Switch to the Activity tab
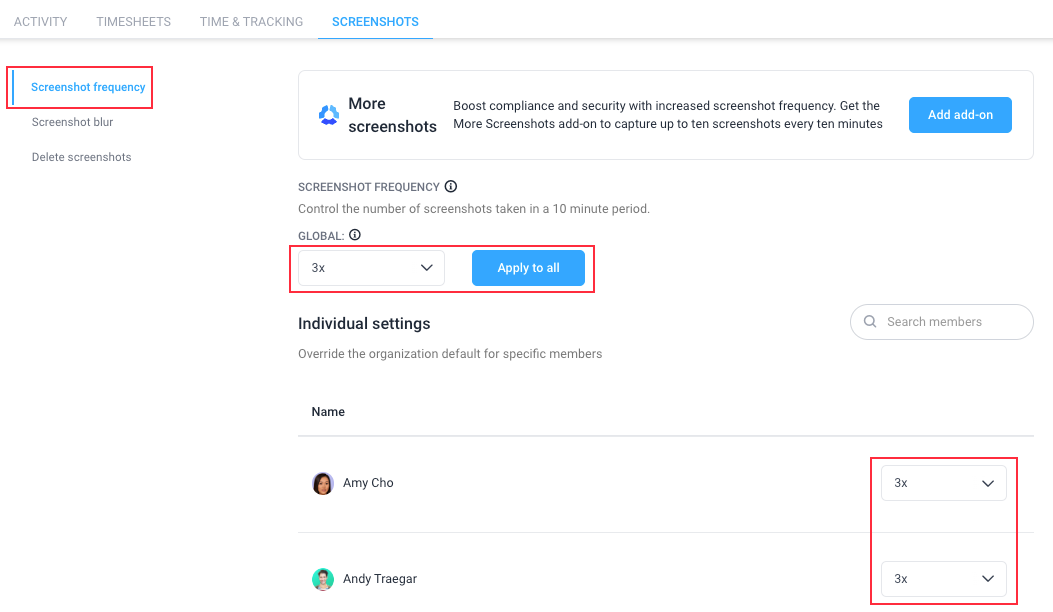This screenshot has height=612, width=1053. (40, 21)
